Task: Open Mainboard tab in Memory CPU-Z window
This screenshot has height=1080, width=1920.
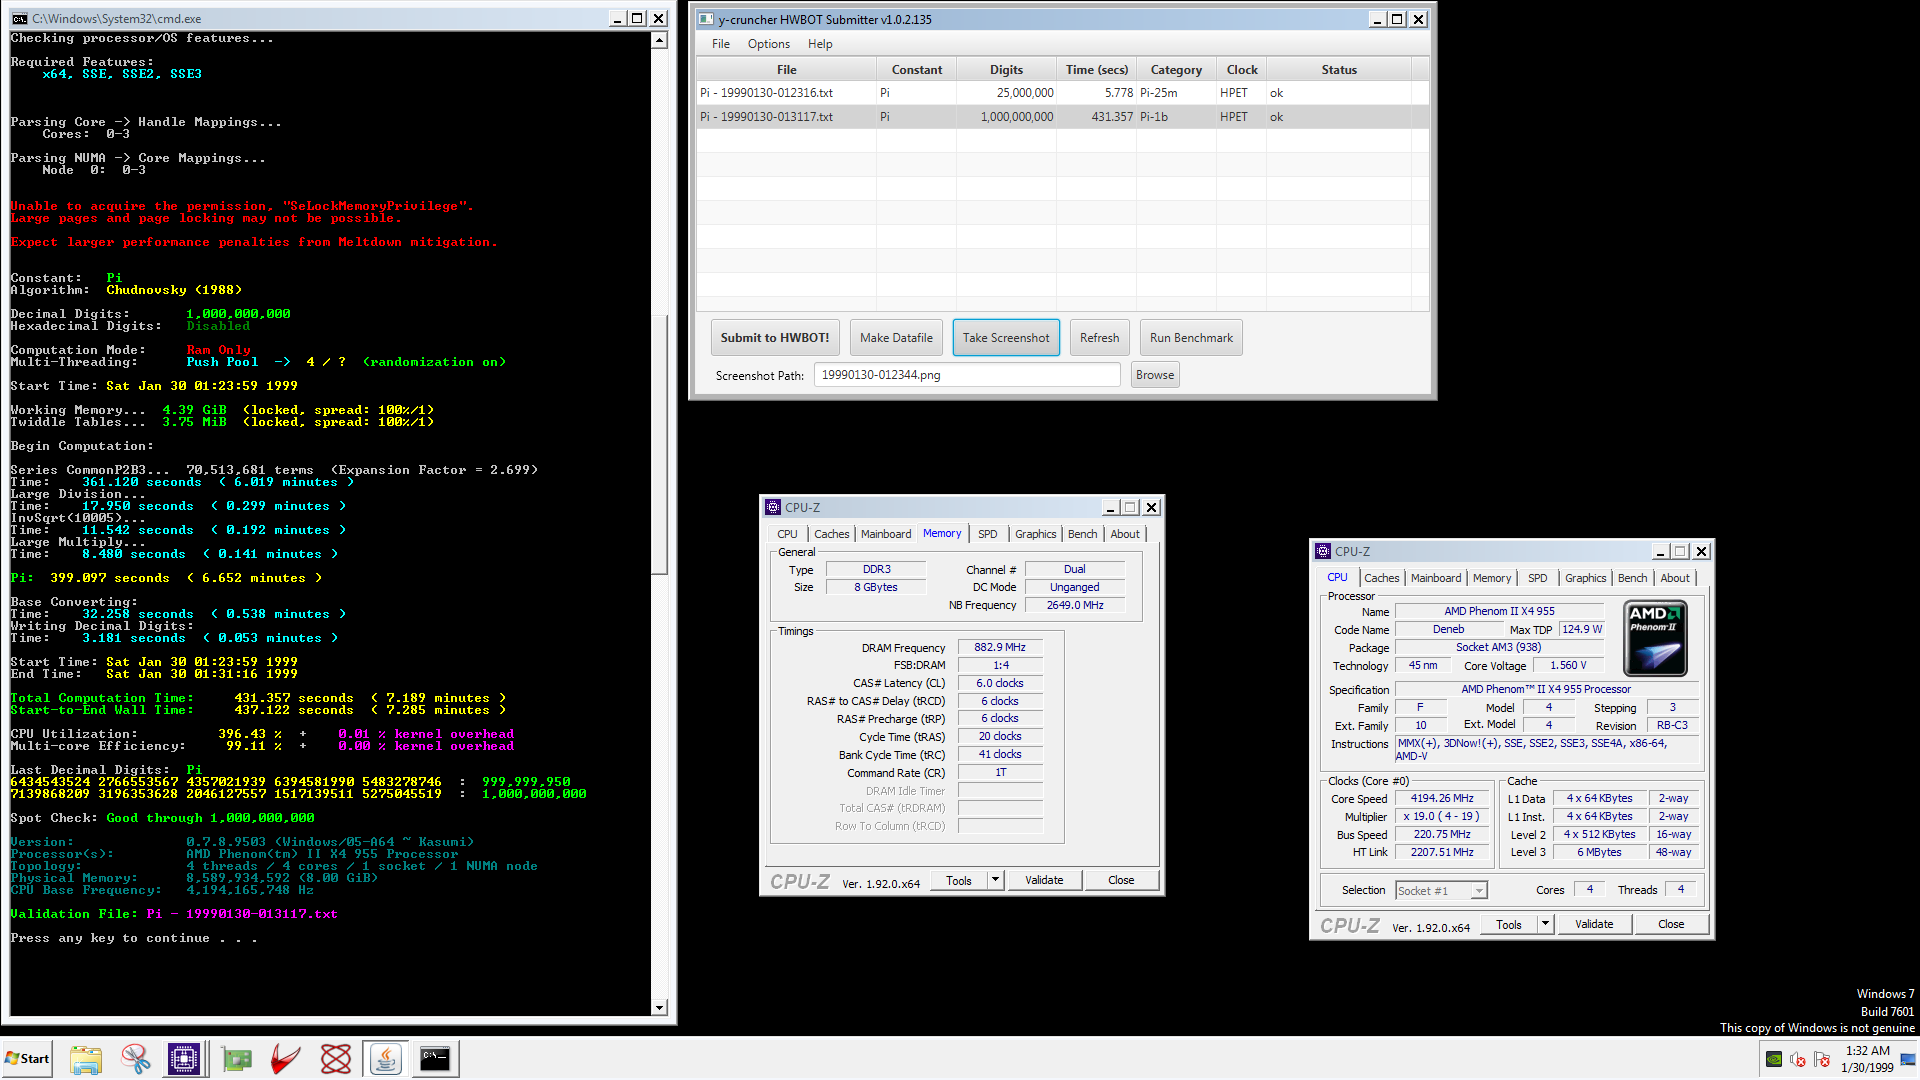Action: click(x=886, y=534)
